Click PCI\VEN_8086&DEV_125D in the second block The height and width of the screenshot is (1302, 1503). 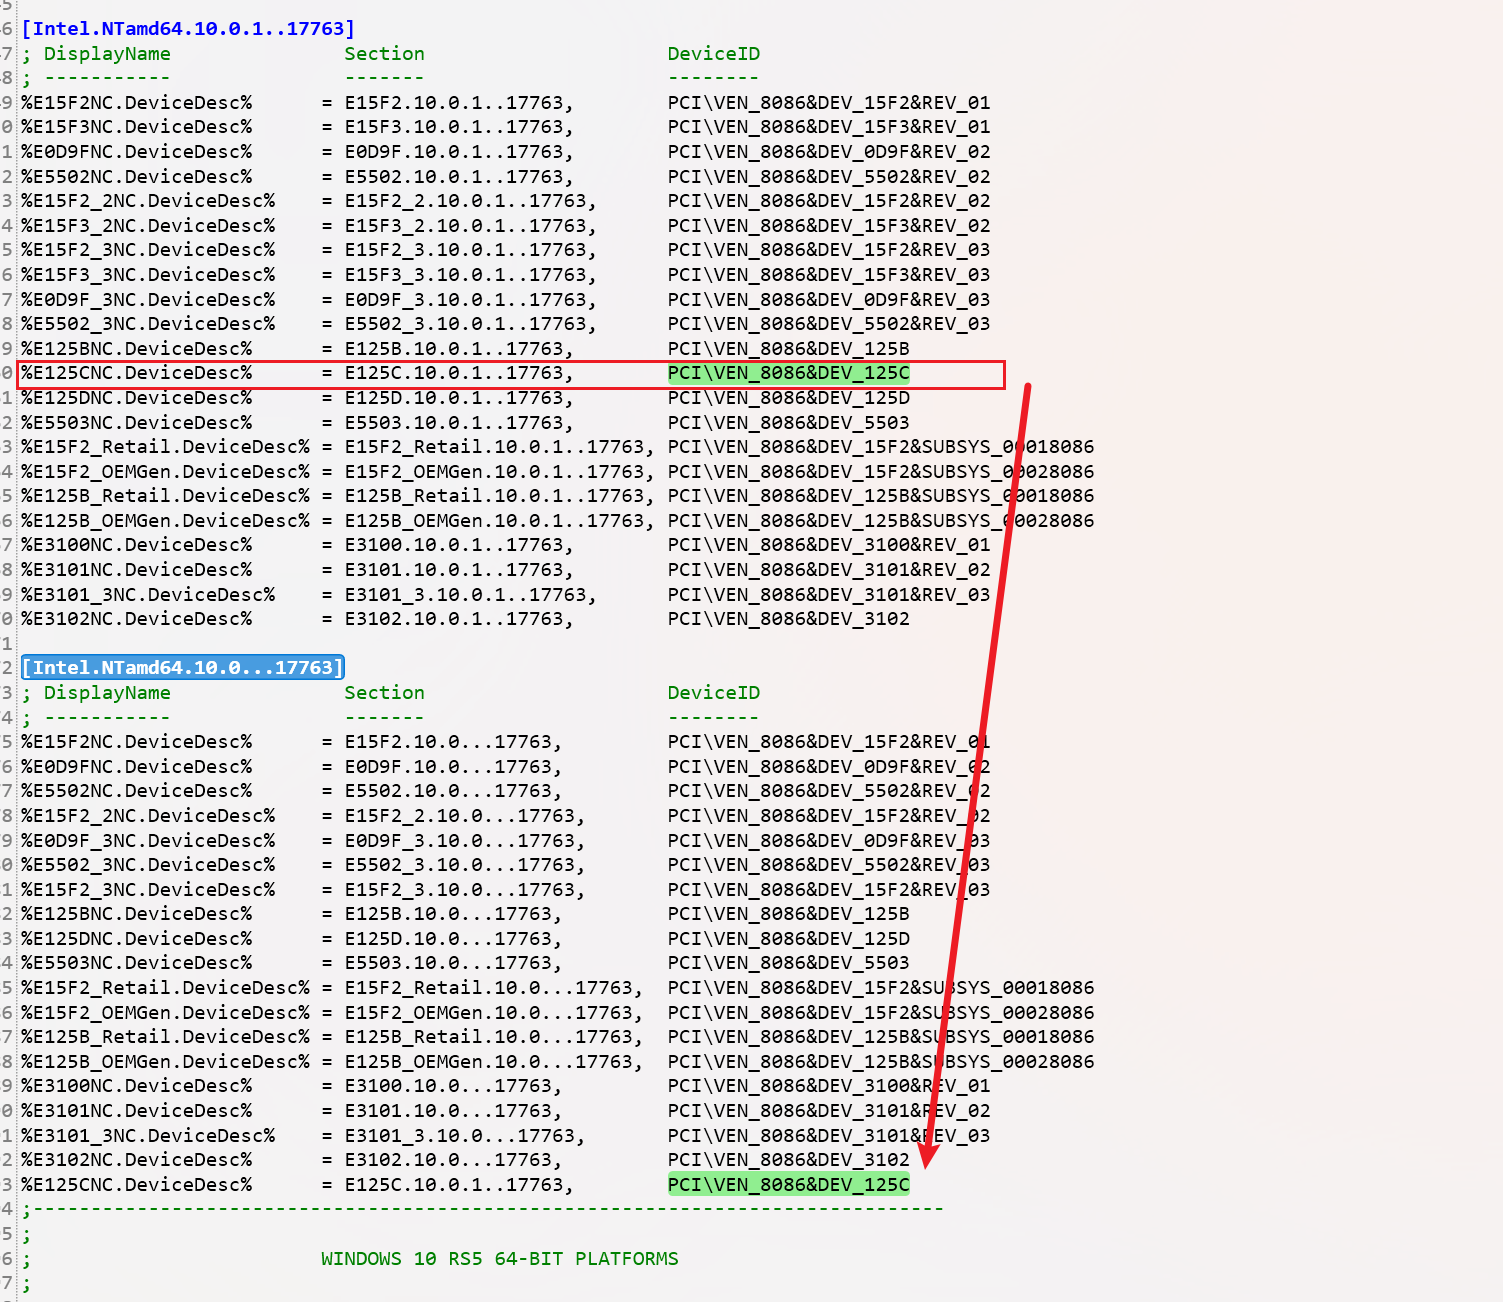(x=789, y=939)
